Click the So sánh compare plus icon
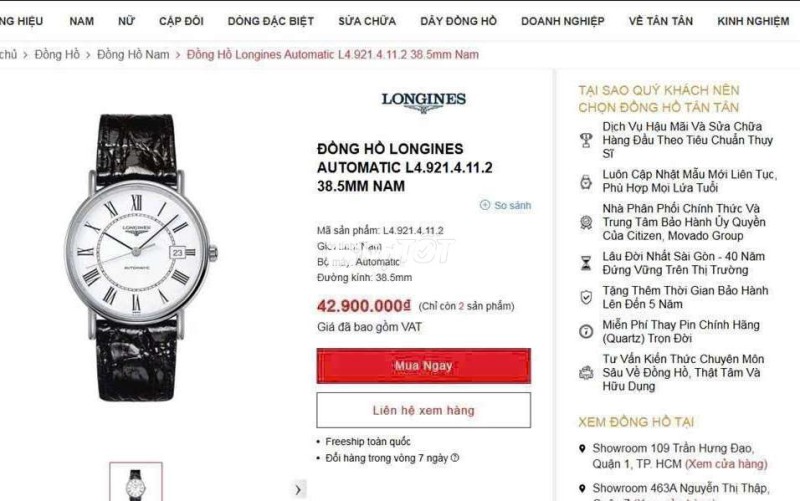The height and width of the screenshot is (501, 800). pyautogui.click(x=485, y=205)
